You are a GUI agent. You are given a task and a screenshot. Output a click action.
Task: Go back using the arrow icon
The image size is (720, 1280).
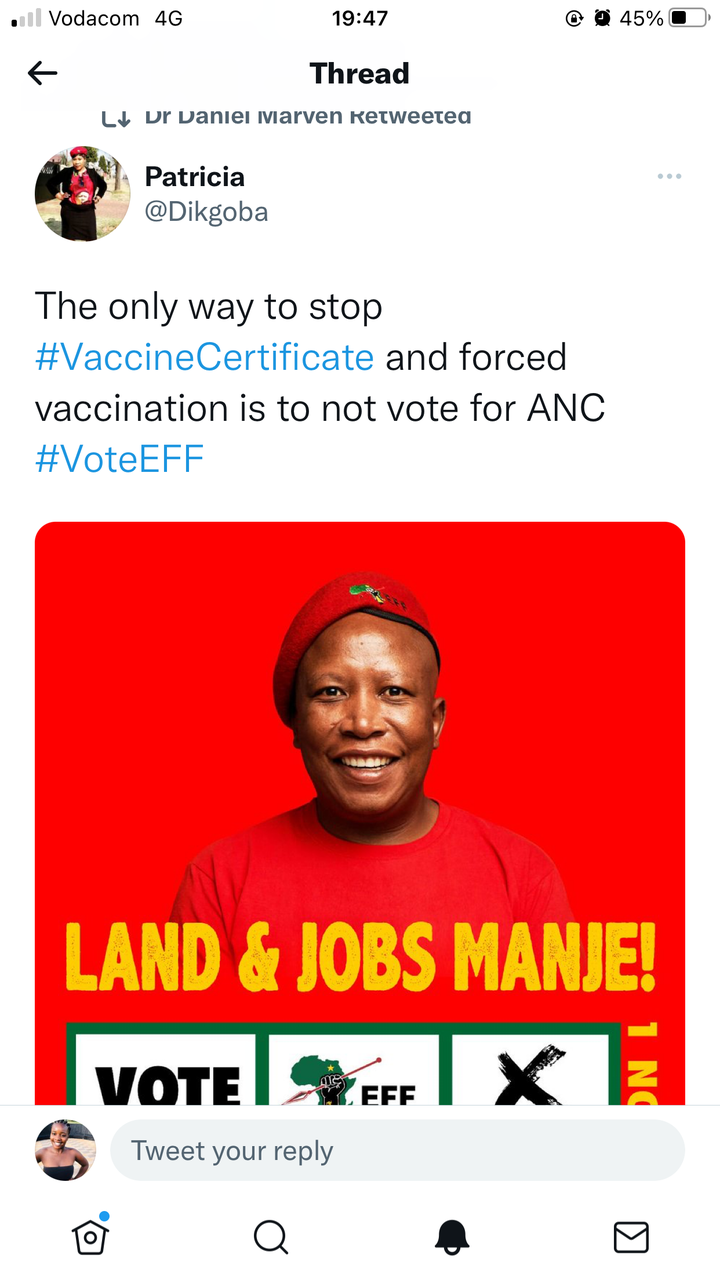[42, 73]
